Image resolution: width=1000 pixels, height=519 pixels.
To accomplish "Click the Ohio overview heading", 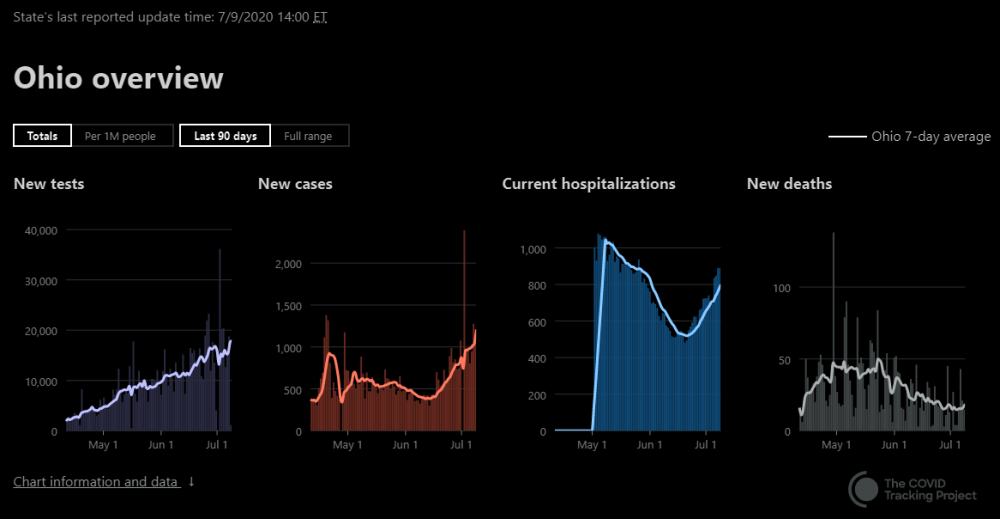I will 119,78.
